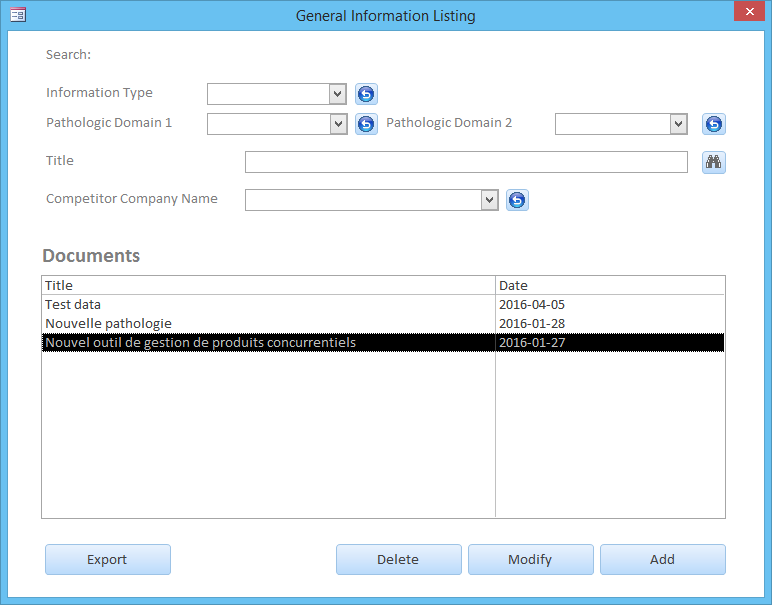This screenshot has height=605, width=772.
Task: Click the Date column header
Action: tap(610, 286)
